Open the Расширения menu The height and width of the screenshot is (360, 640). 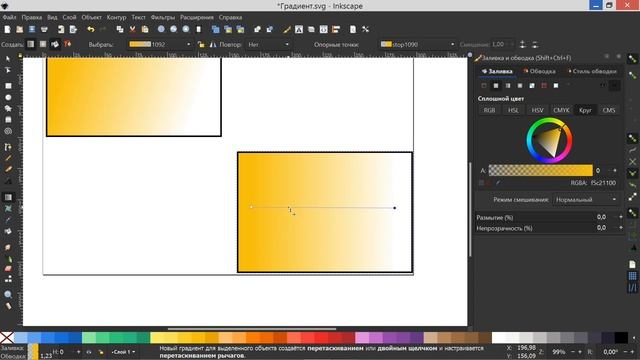point(197,18)
